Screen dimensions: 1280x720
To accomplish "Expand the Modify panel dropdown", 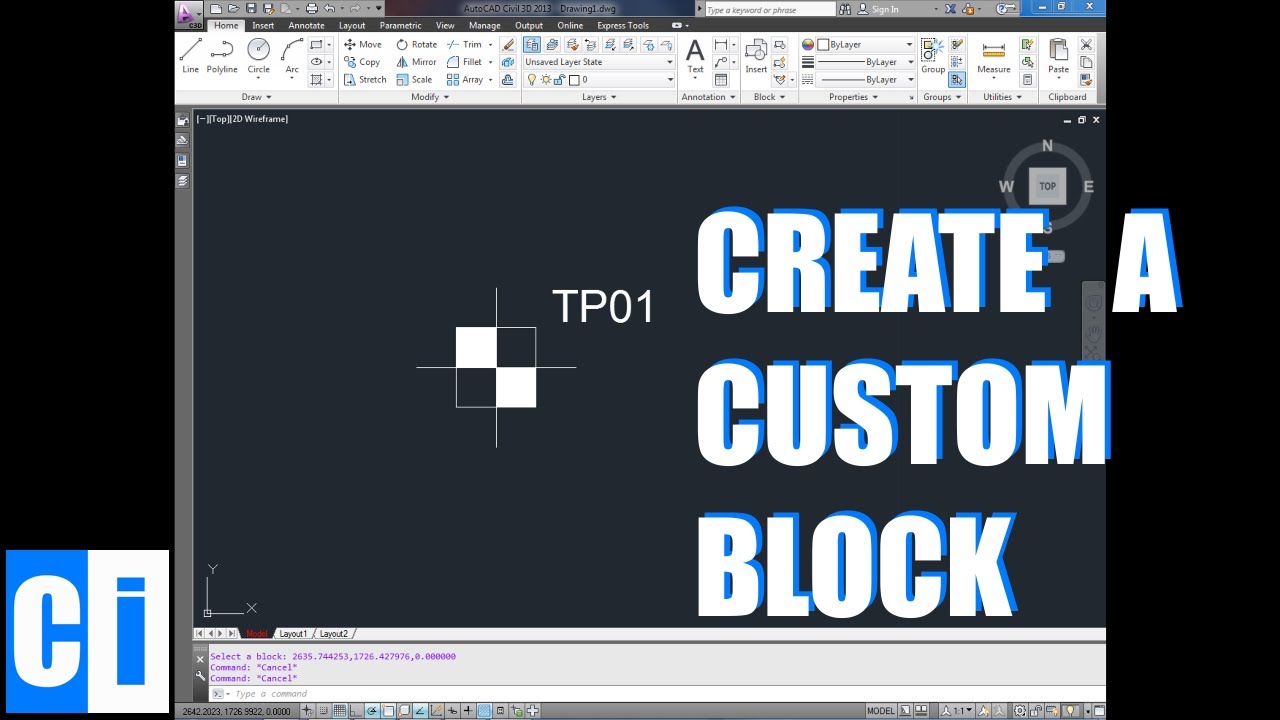I will tap(430, 97).
